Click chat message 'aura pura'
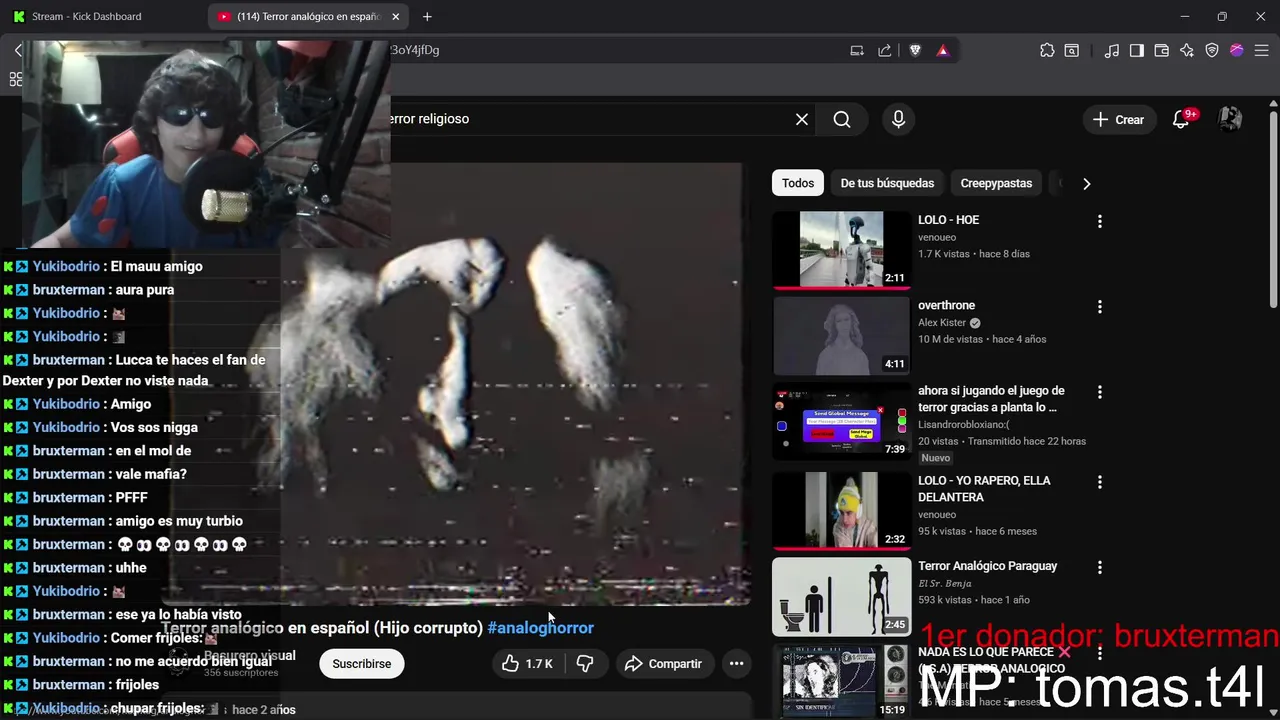This screenshot has height=720, width=1280. [145, 290]
